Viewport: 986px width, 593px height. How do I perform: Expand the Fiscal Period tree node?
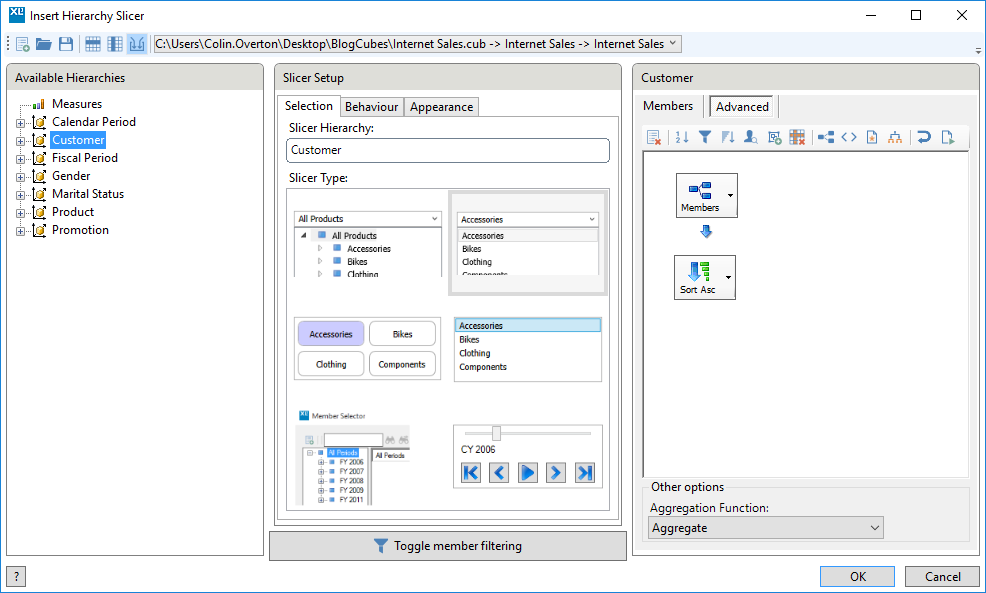21,159
